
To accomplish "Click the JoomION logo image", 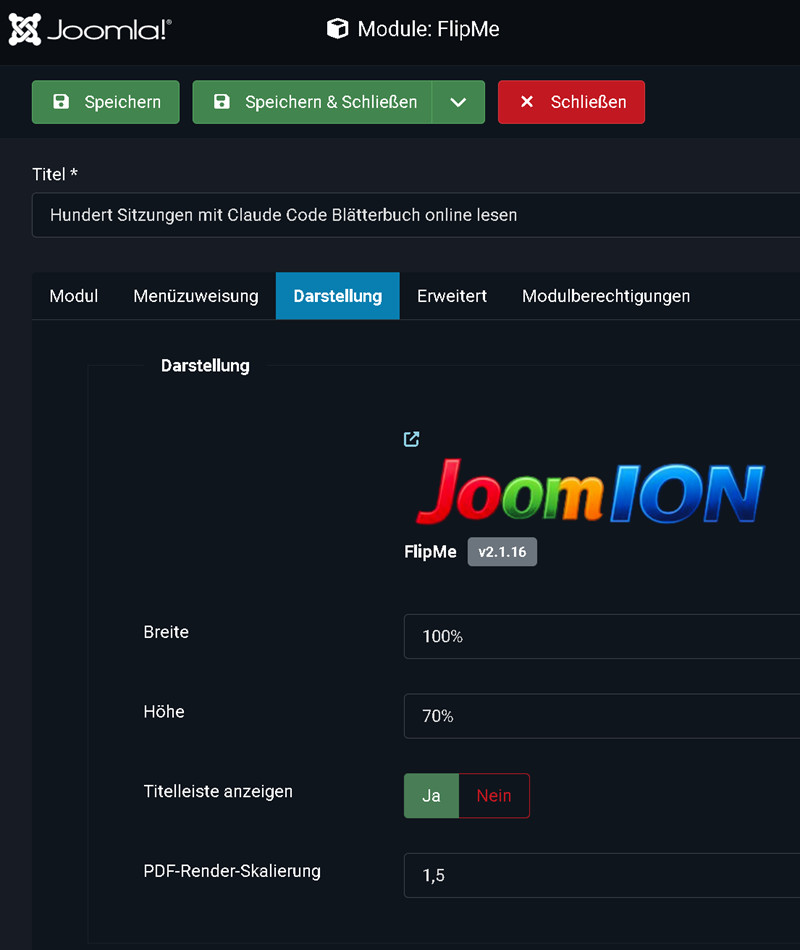I will 590,491.
